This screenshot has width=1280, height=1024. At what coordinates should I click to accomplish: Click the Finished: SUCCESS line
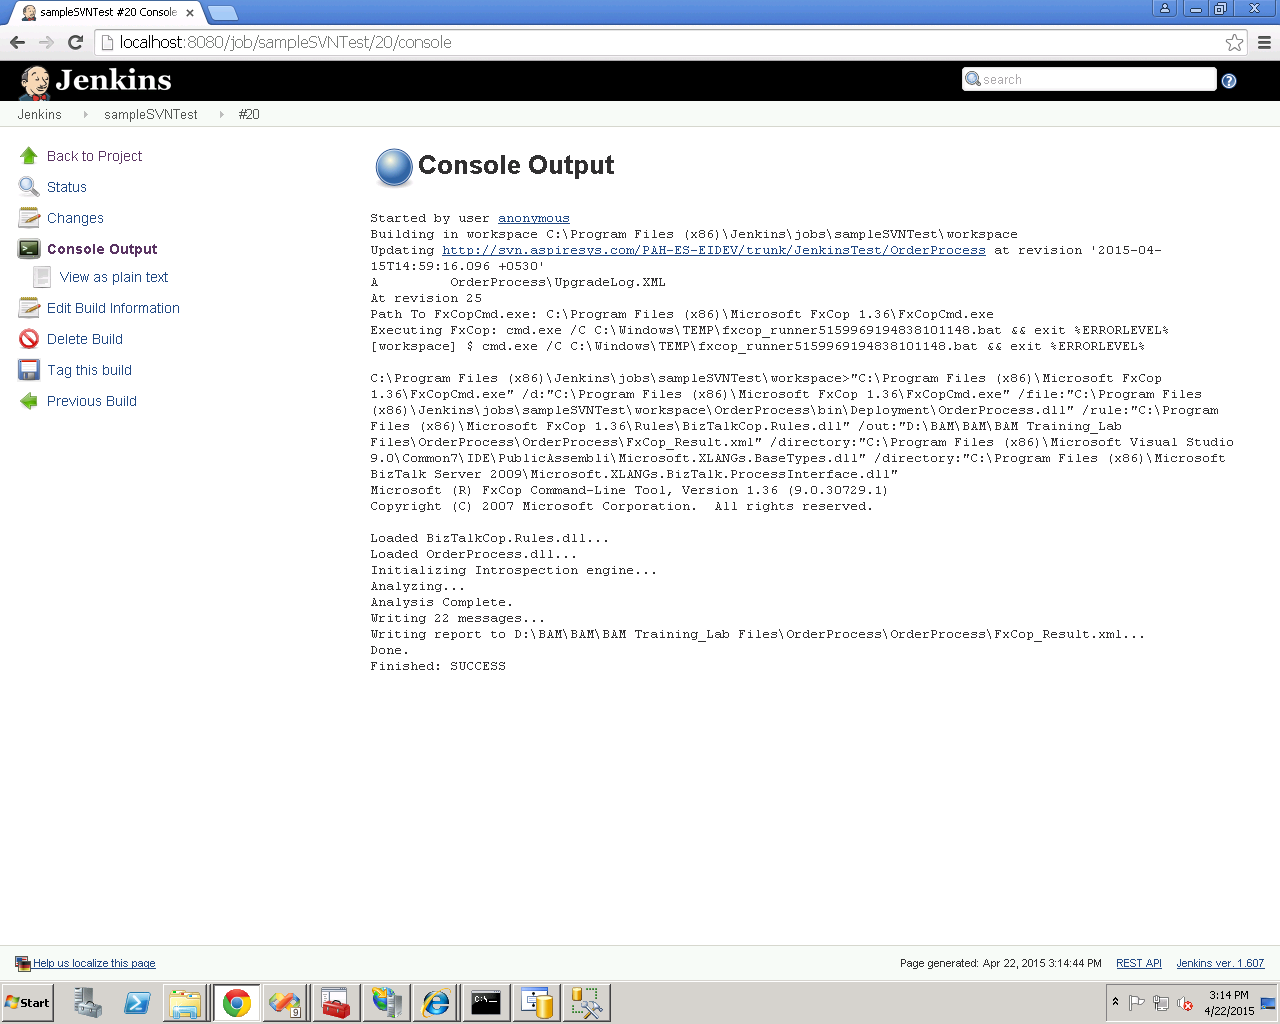click(438, 666)
